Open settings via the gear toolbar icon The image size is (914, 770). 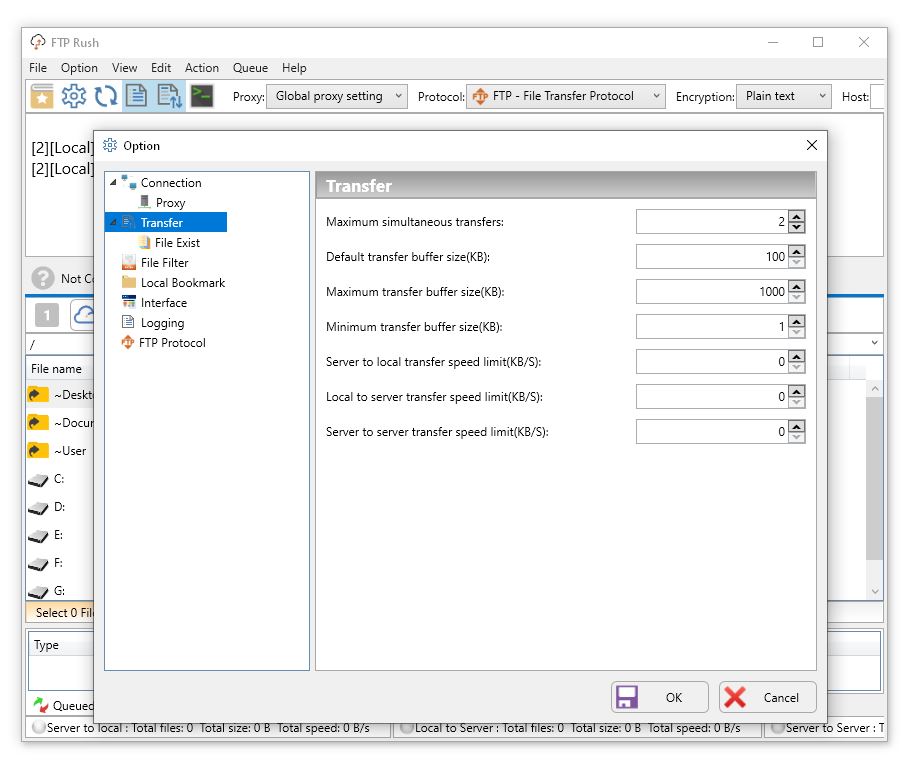[x=74, y=96]
